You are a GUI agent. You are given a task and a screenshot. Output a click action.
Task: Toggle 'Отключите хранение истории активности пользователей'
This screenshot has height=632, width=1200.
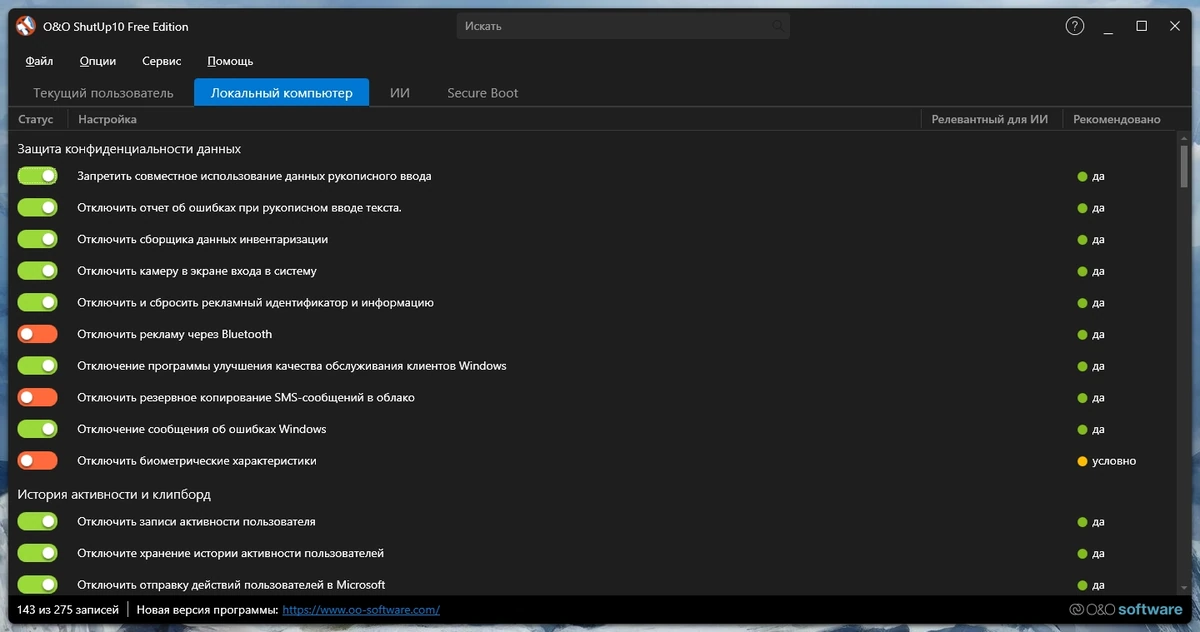click(x=38, y=553)
